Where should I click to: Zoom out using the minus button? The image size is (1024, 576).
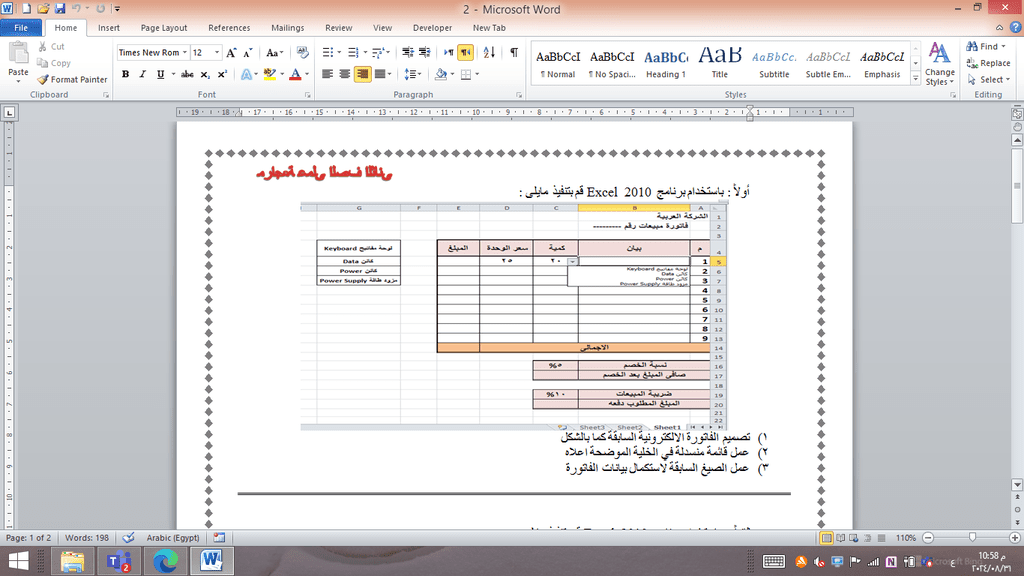[928, 537]
